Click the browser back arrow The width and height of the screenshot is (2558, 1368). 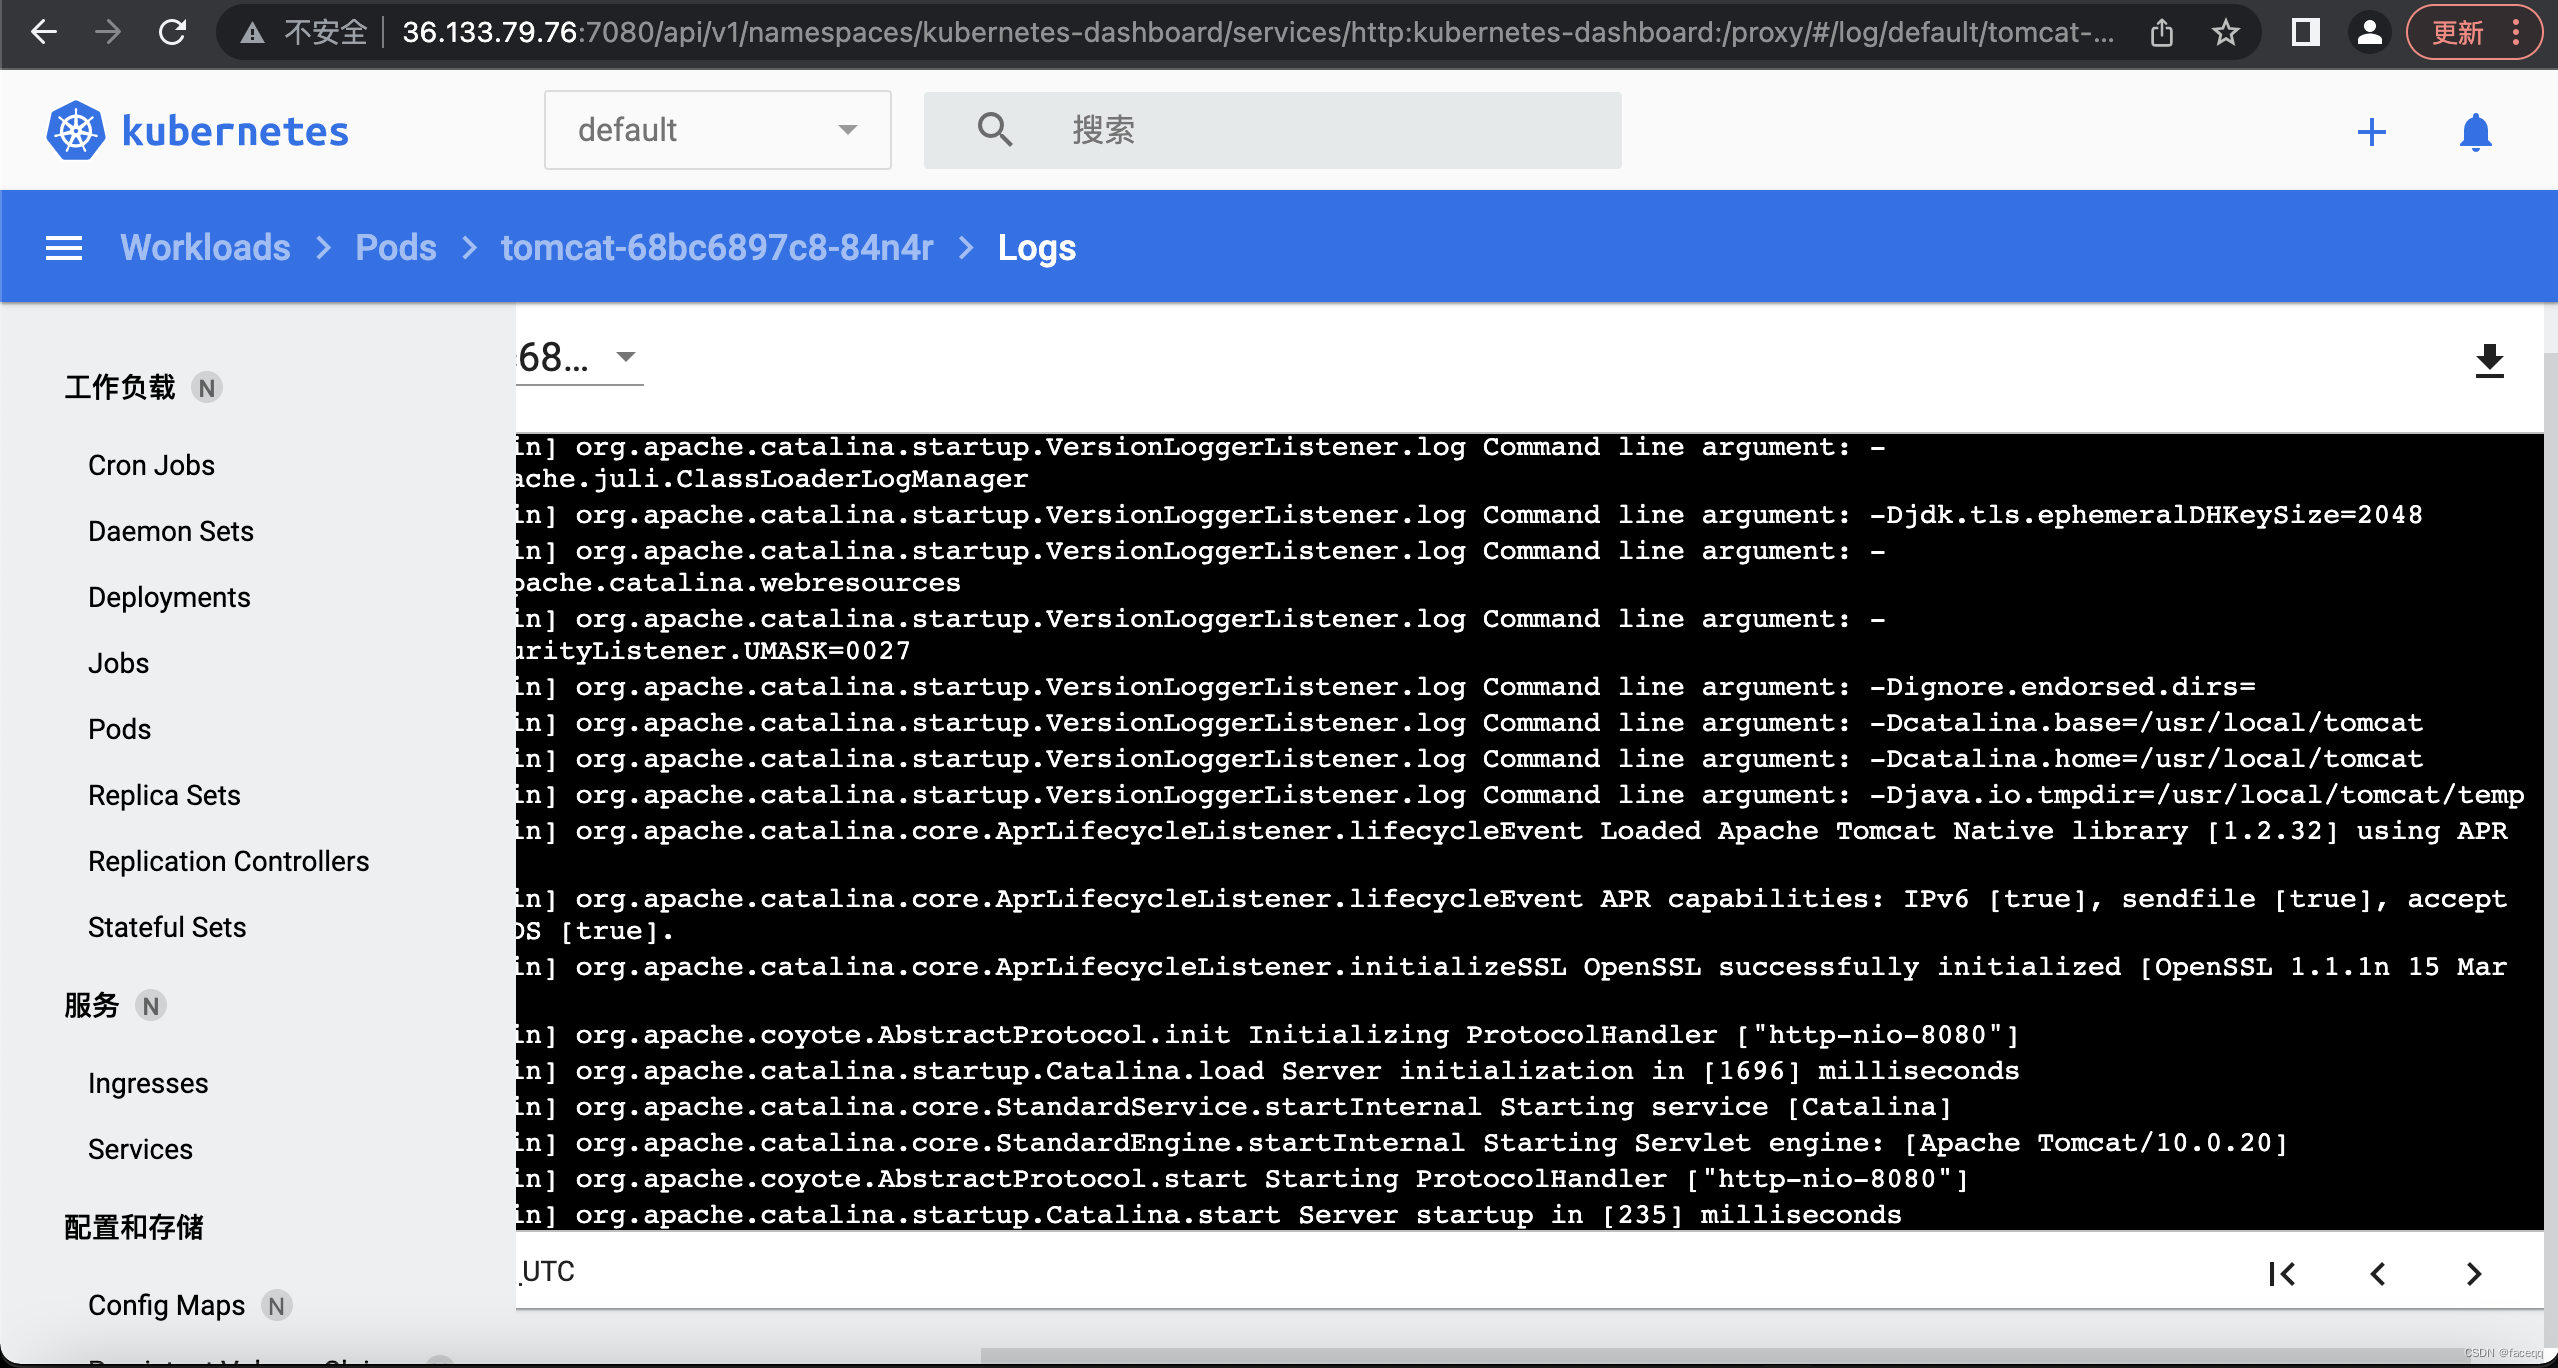pyautogui.click(x=44, y=32)
